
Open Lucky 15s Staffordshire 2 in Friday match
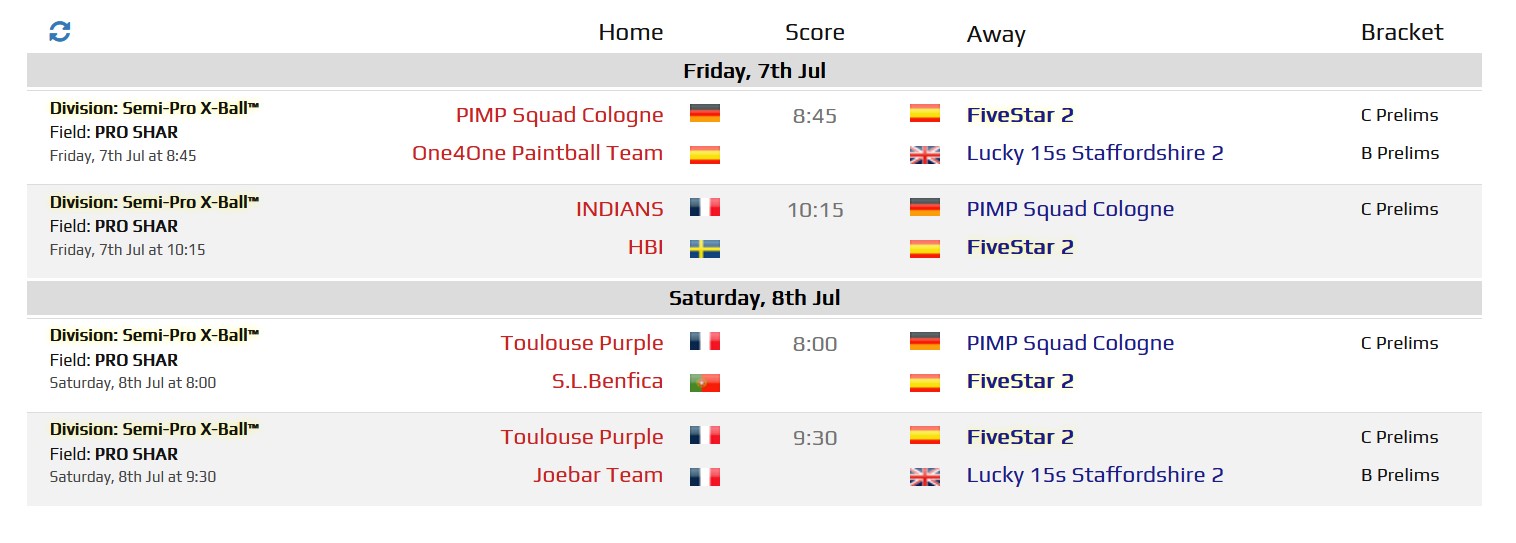pos(1095,153)
